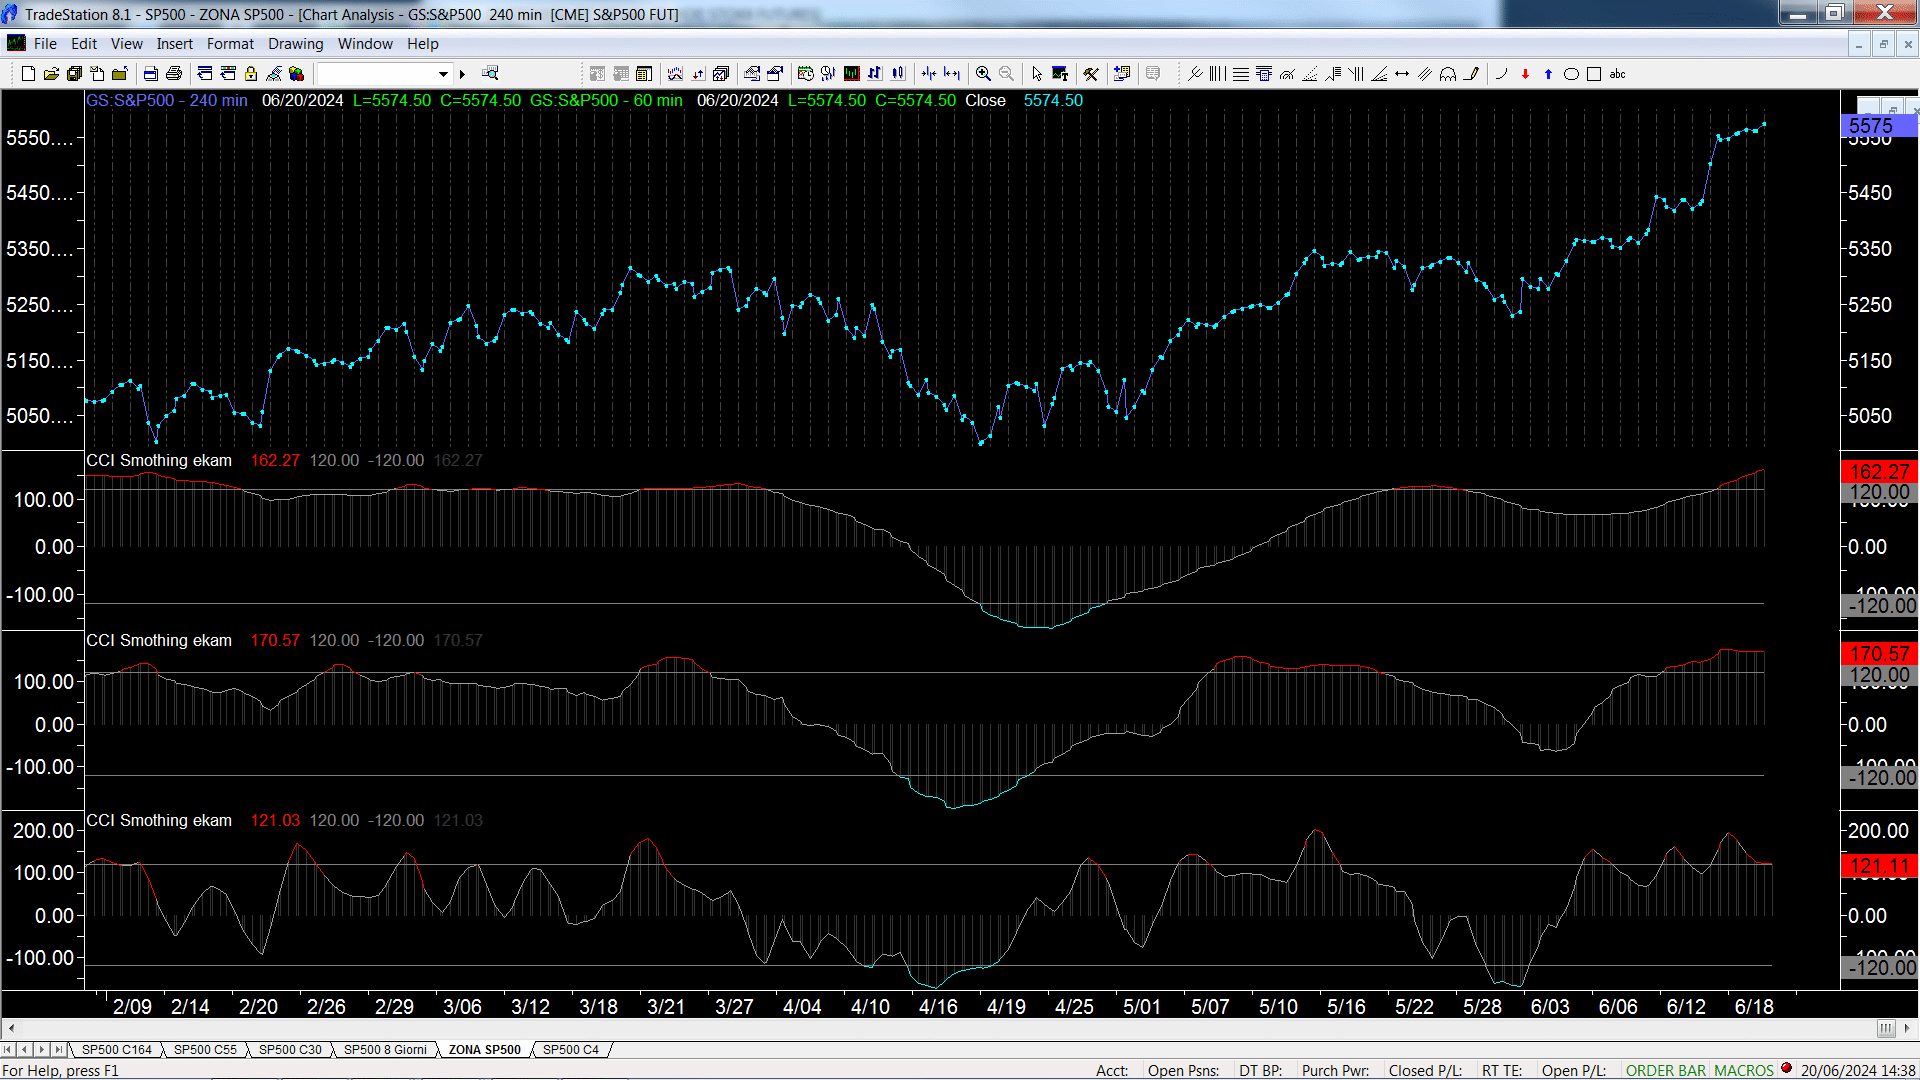Select the ZONA SP500 tab

click(485, 1050)
